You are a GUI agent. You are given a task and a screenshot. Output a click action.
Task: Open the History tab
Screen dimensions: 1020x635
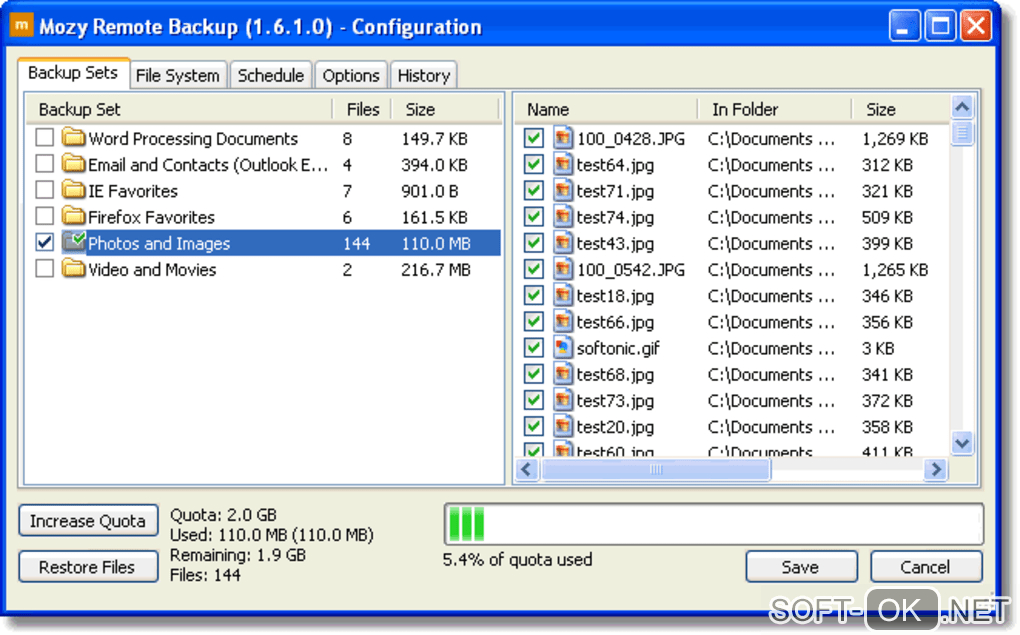(423, 75)
